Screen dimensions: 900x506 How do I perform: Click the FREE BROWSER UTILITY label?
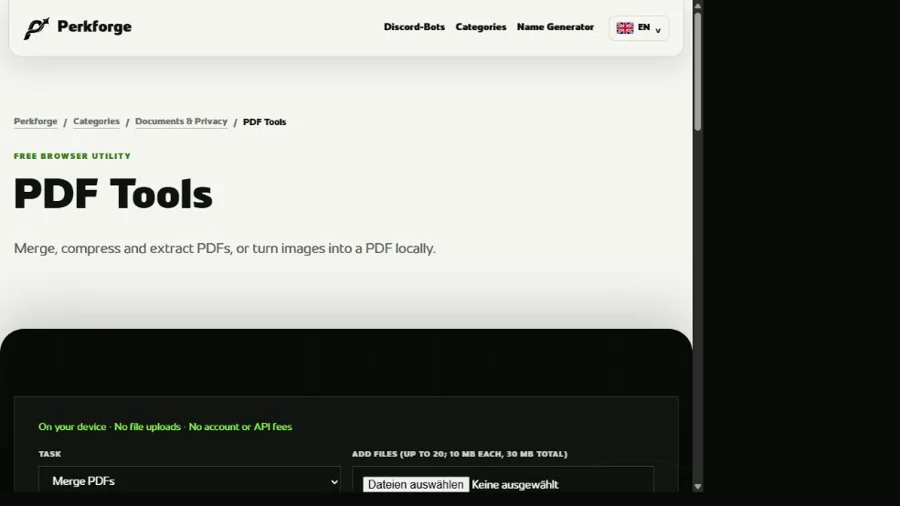pos(72,156)
